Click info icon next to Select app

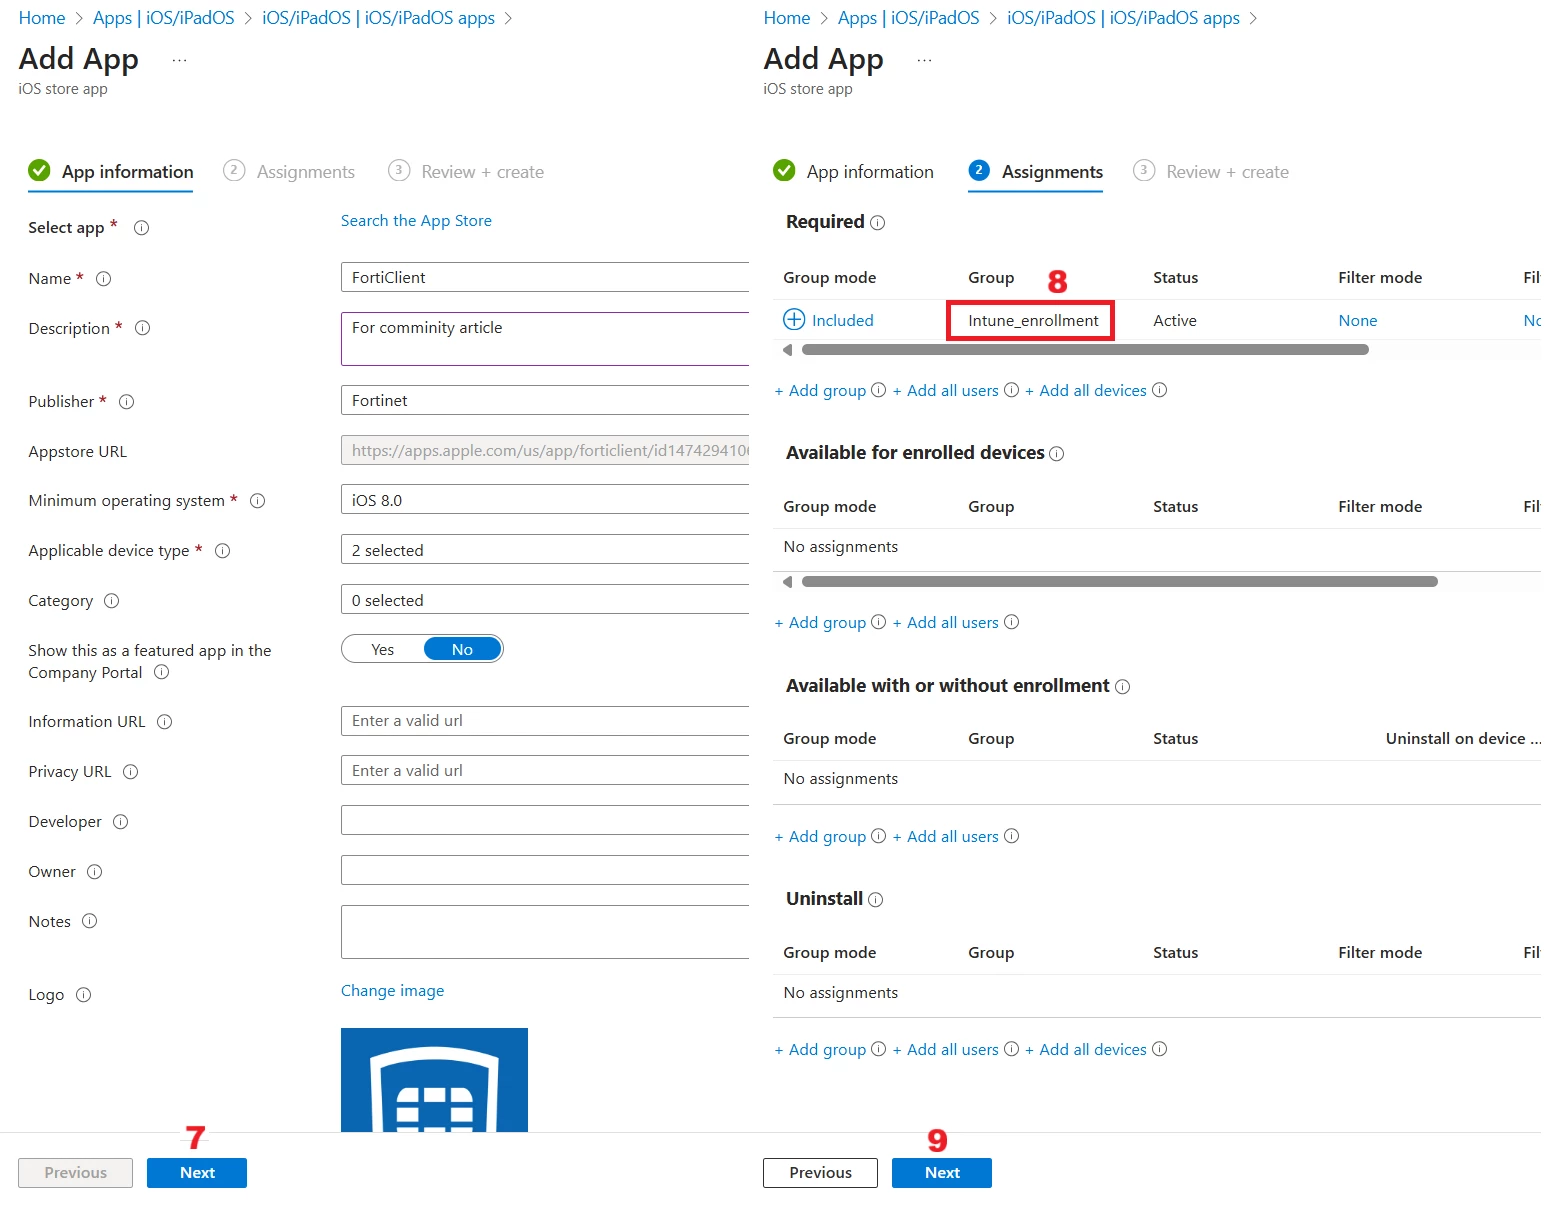pos(141,228)
